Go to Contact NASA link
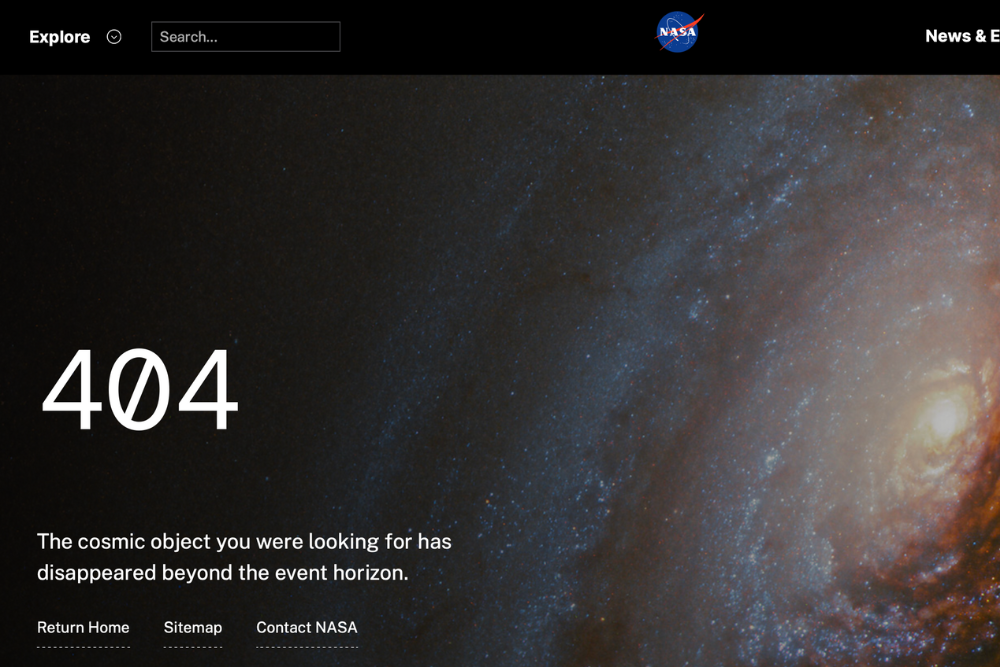 coord(307,627)
